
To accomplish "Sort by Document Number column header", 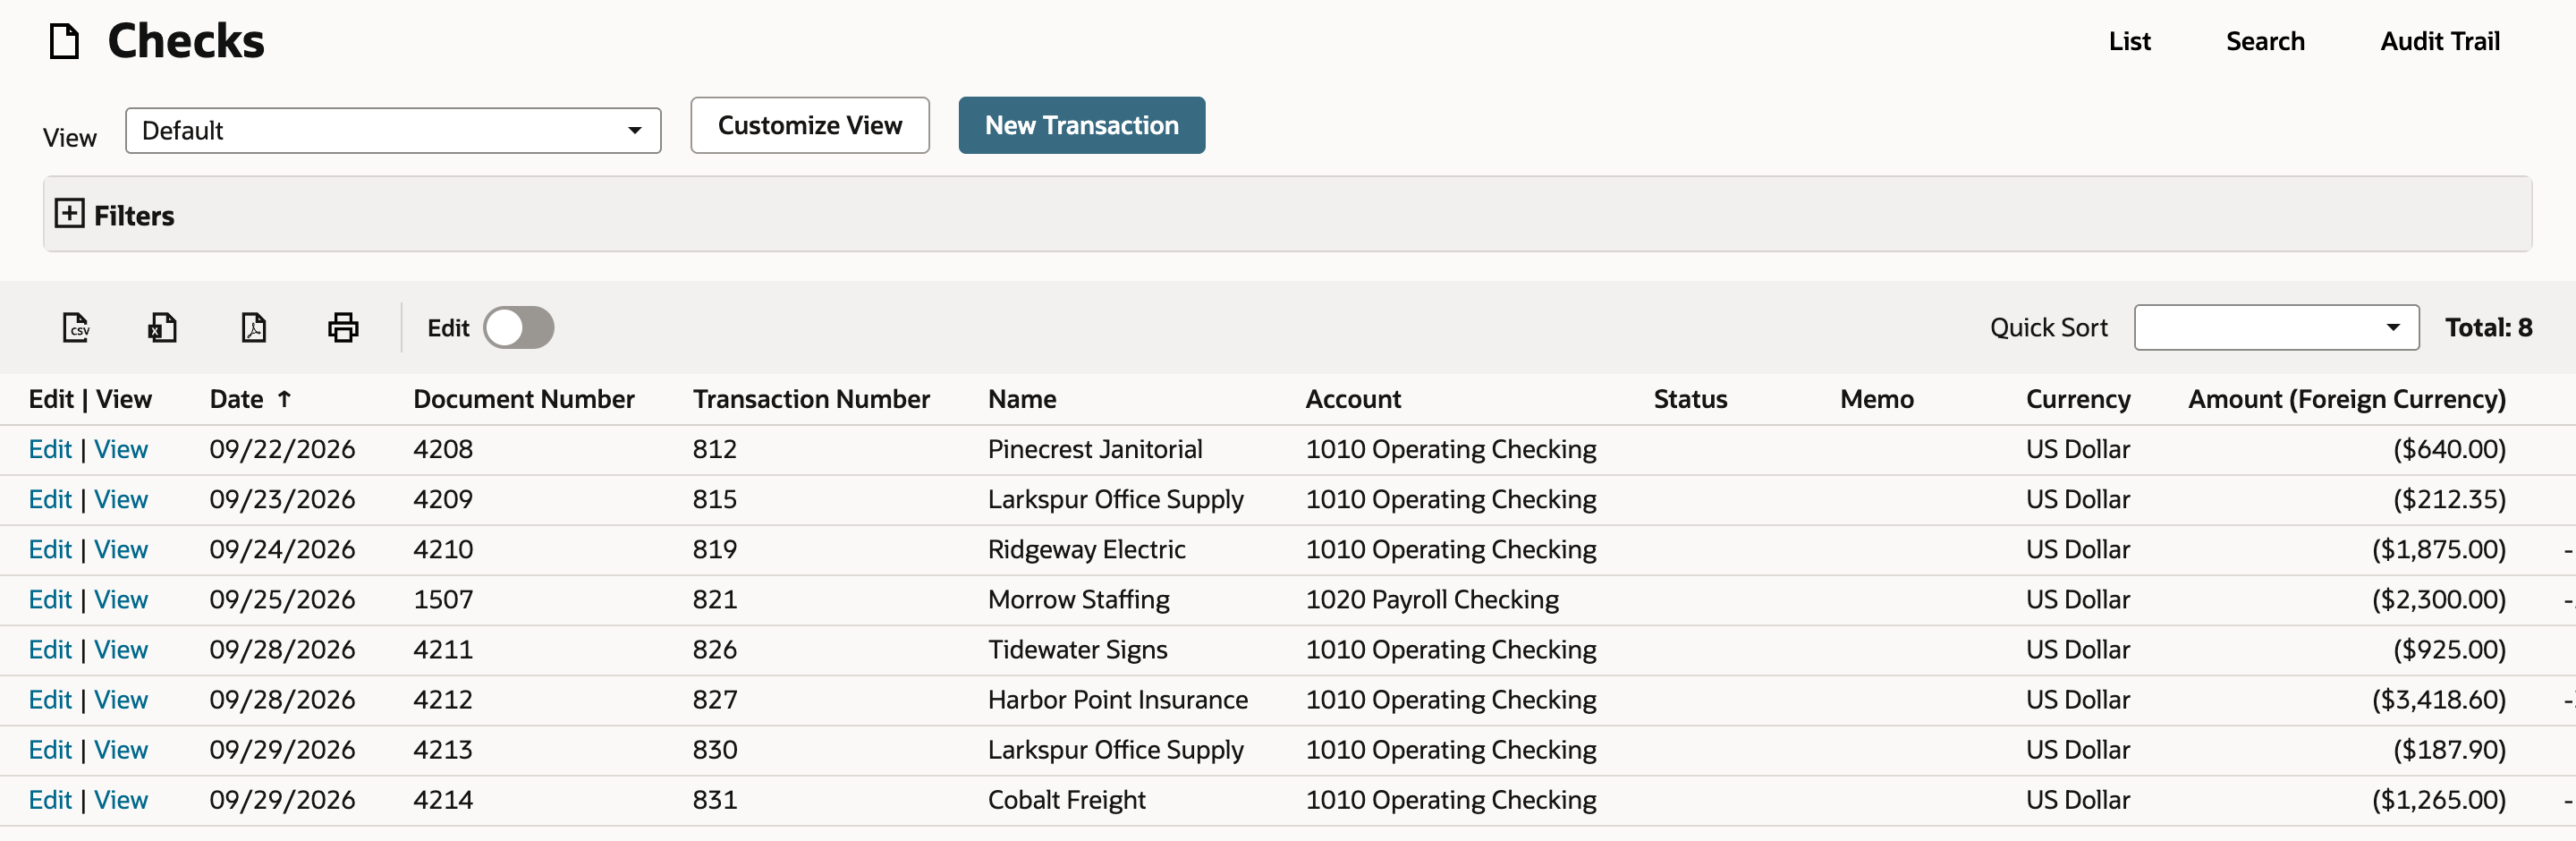I will (x=523, y=399).
